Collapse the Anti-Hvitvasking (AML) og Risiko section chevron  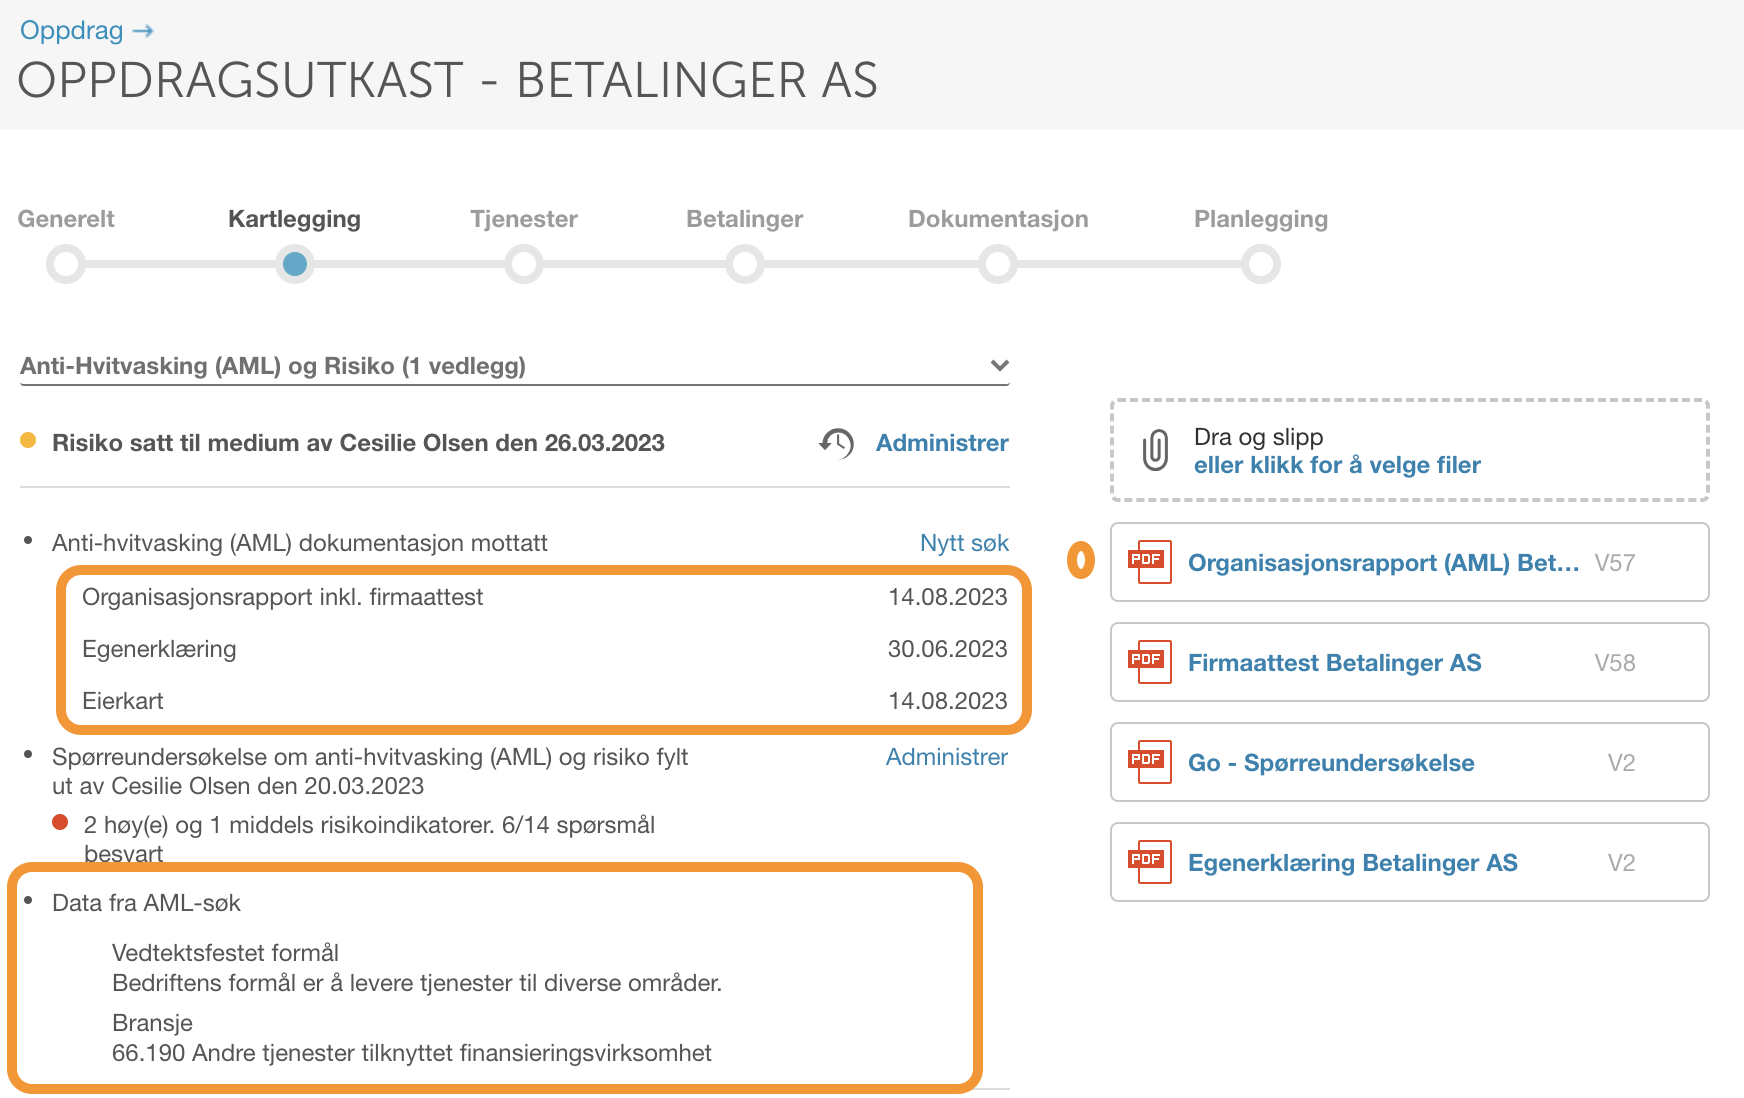tap(999, 365)
